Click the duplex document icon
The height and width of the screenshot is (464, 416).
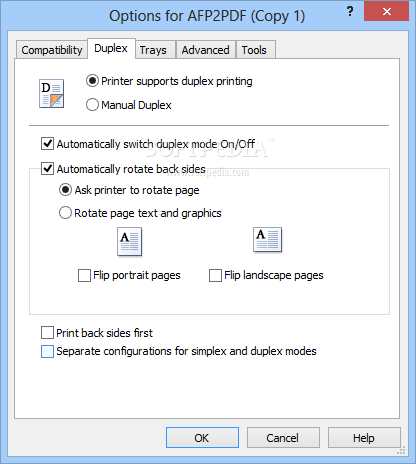tap(52, 93)
